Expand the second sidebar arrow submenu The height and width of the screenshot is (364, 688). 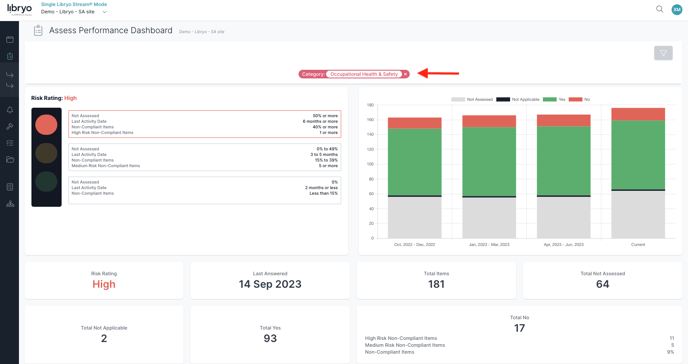click(10, 86)
